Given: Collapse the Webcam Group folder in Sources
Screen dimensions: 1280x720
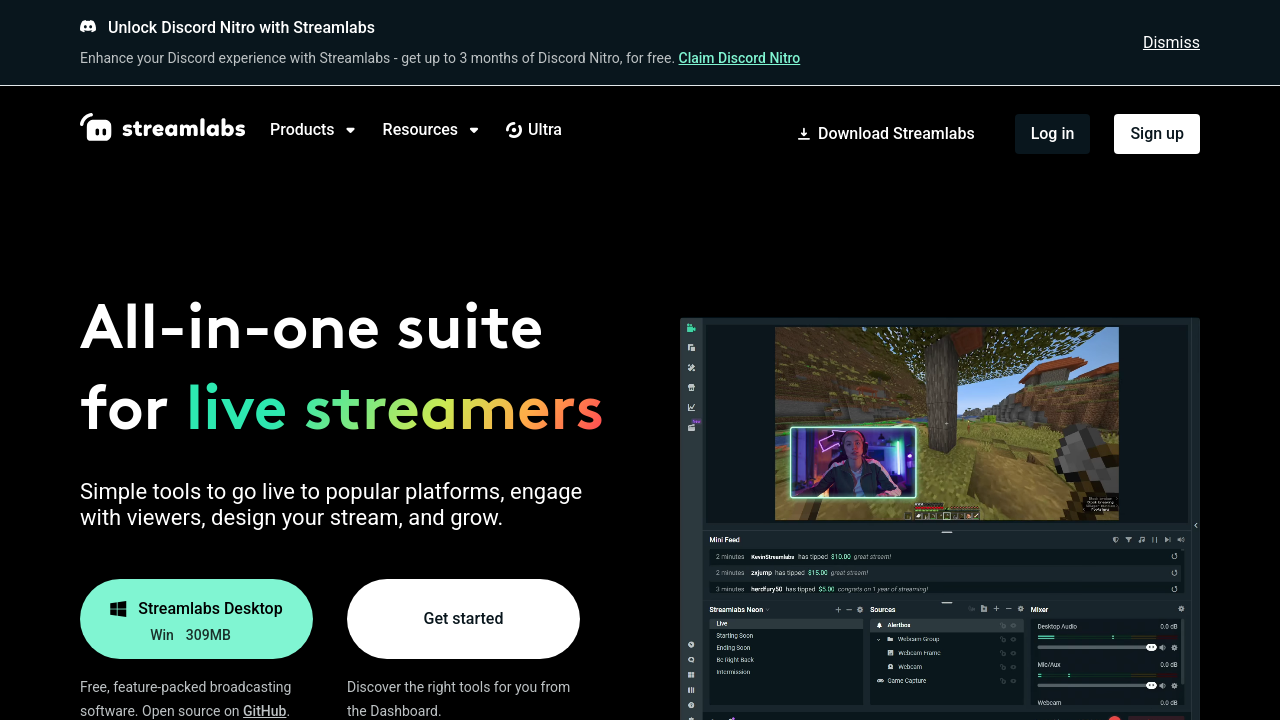Looking at the screenshot, I should [x=879, y=639].
